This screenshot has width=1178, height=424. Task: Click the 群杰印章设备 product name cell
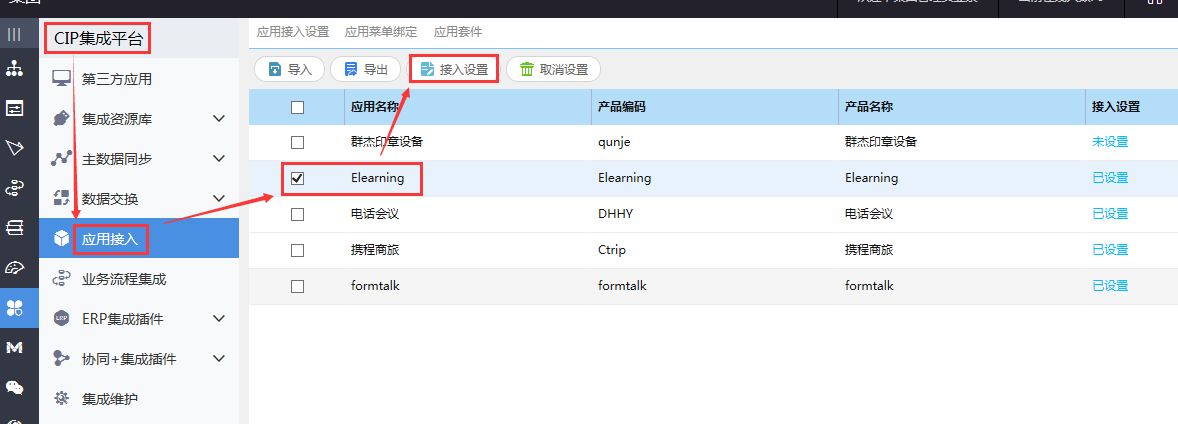click(962, 142)
